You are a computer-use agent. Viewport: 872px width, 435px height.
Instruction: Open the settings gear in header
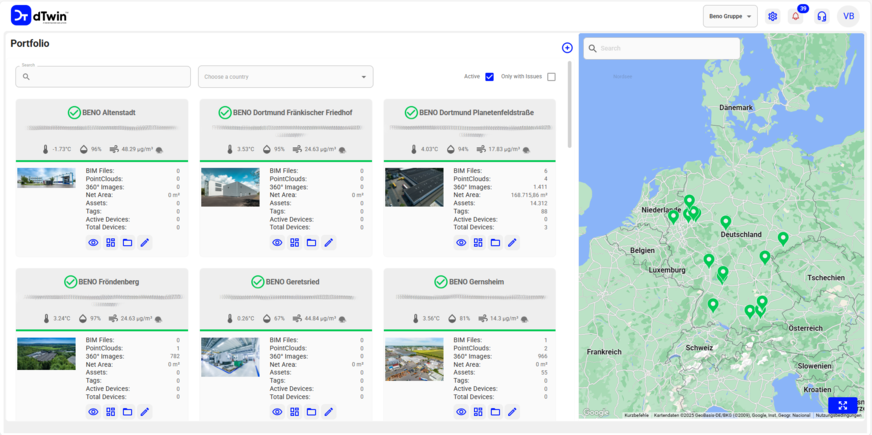tap(772, 16)
